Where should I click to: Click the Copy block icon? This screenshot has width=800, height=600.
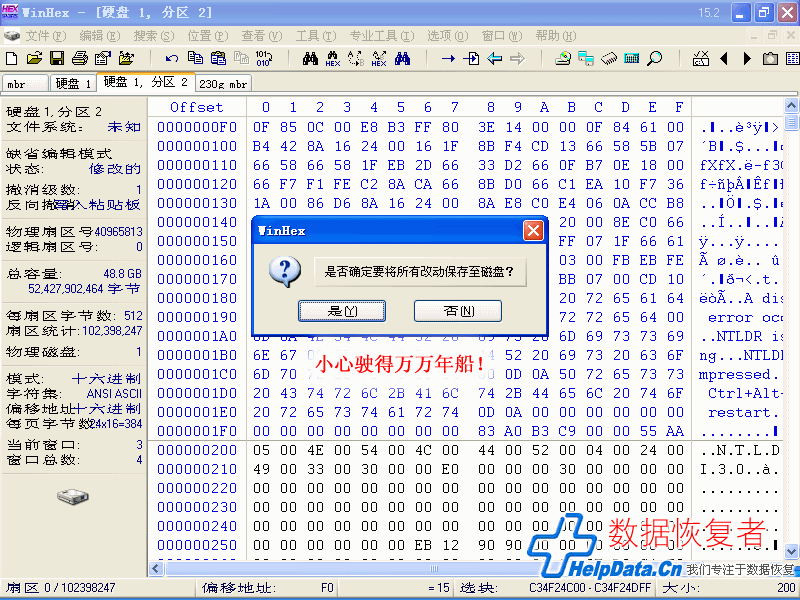tap(195, 58)
